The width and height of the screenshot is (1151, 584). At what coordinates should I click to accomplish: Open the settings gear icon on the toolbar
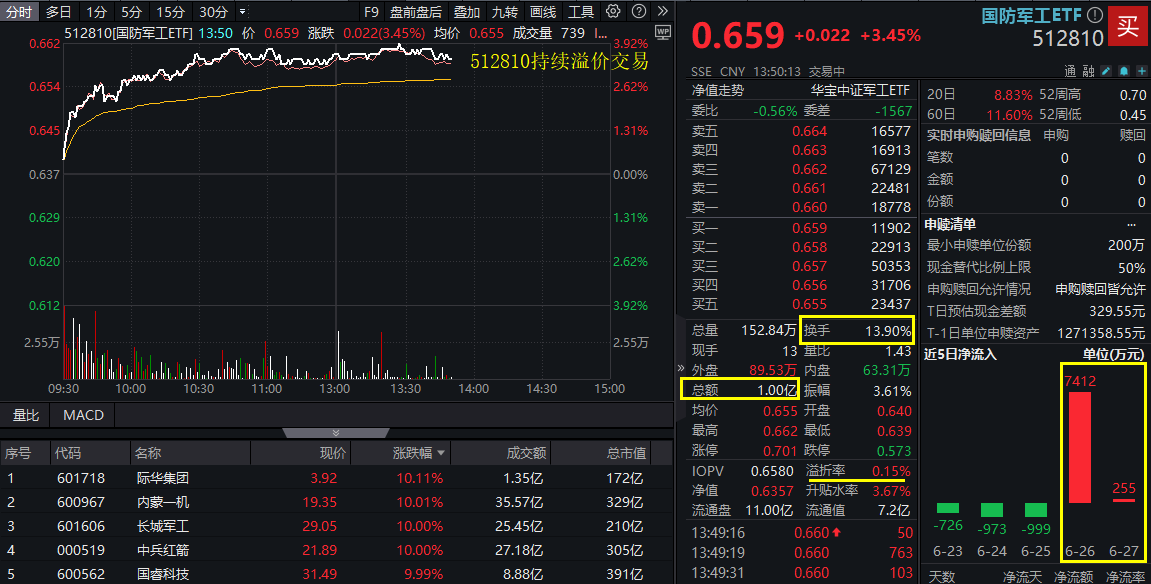pos(612,10)
